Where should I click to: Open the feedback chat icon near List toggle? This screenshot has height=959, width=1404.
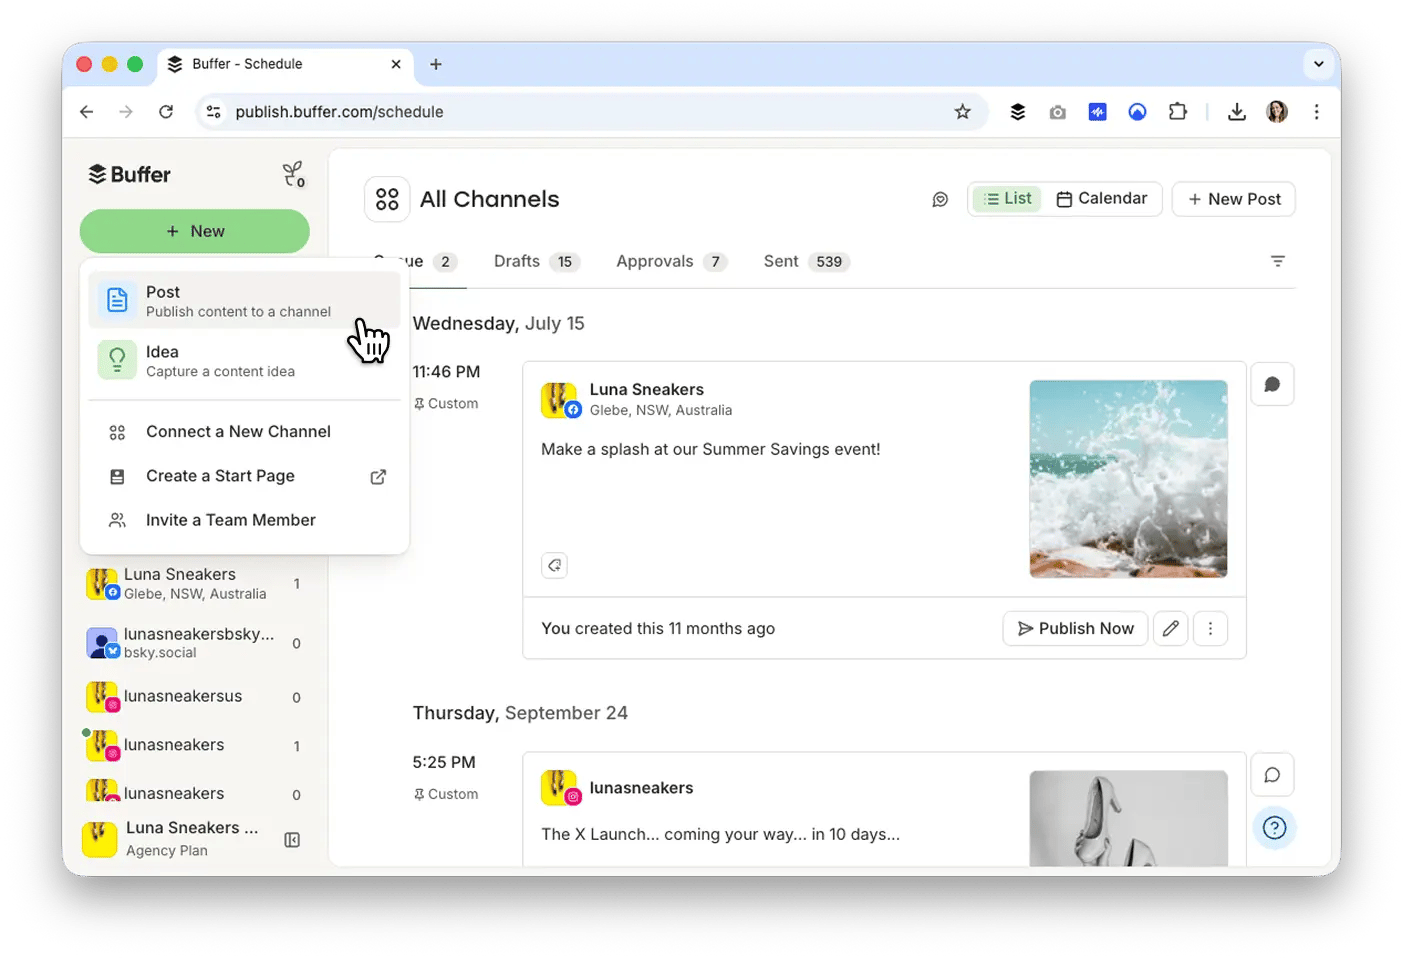coord(940,199)
